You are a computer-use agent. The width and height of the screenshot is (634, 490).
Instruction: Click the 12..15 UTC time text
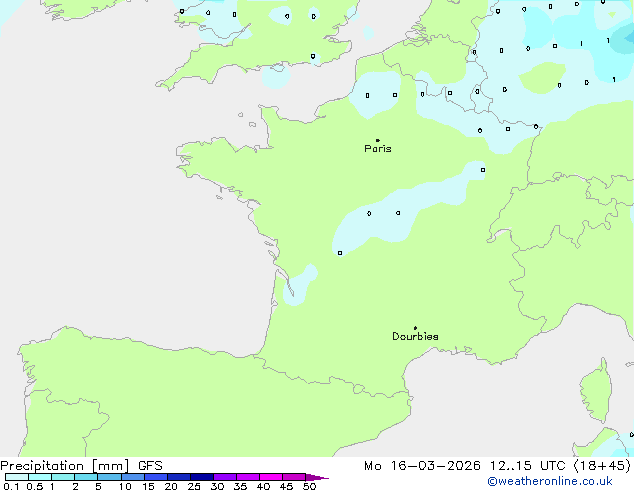coord(524,466)
